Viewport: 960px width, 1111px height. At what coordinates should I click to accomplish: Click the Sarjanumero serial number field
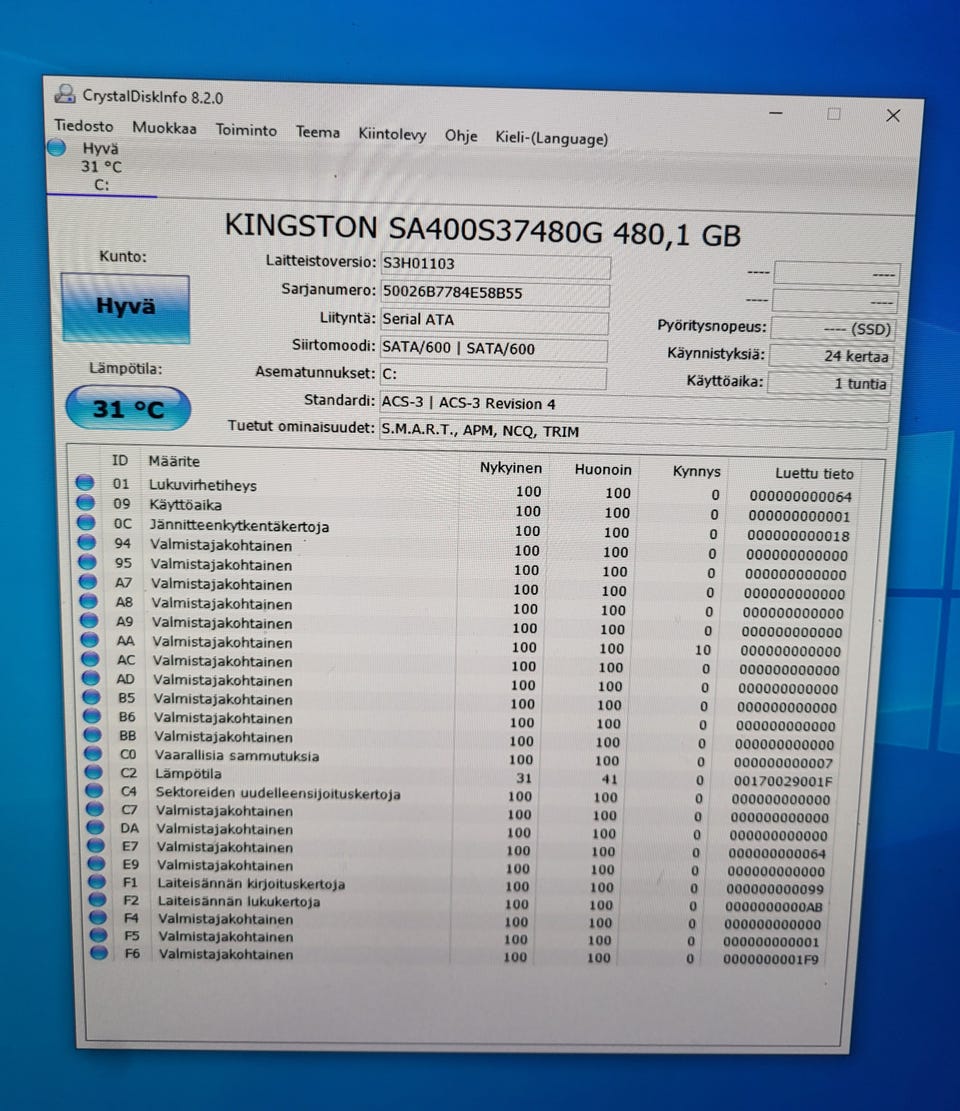tap(495, 293)
